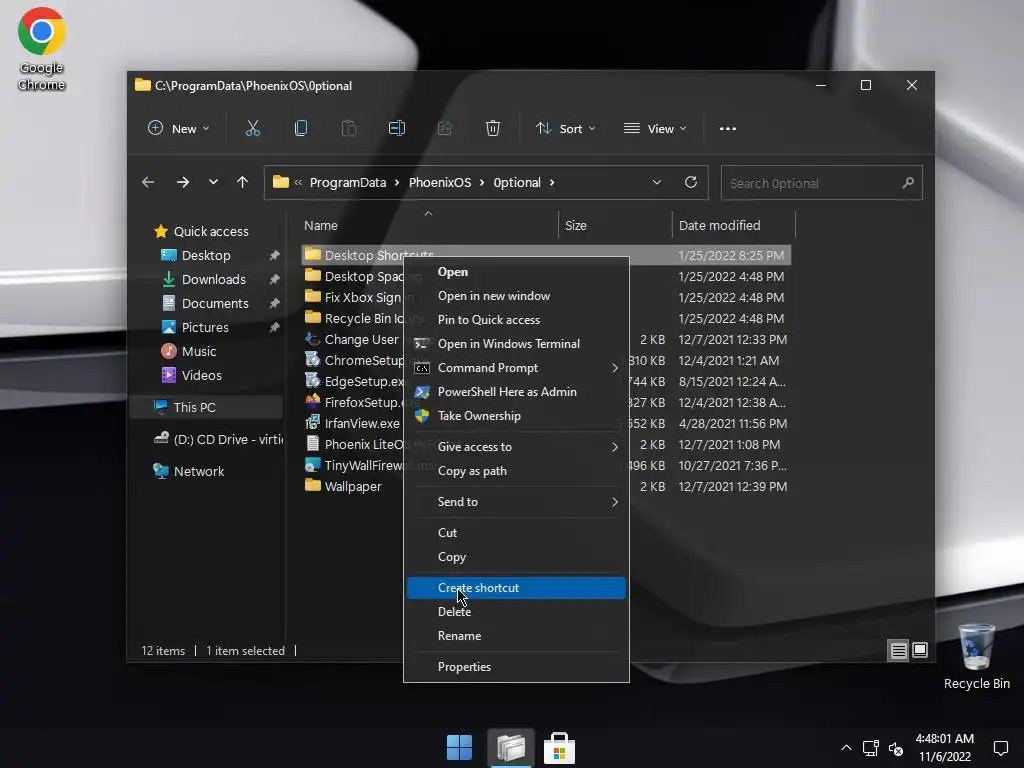Open the Windows Start button

[459, 748]
